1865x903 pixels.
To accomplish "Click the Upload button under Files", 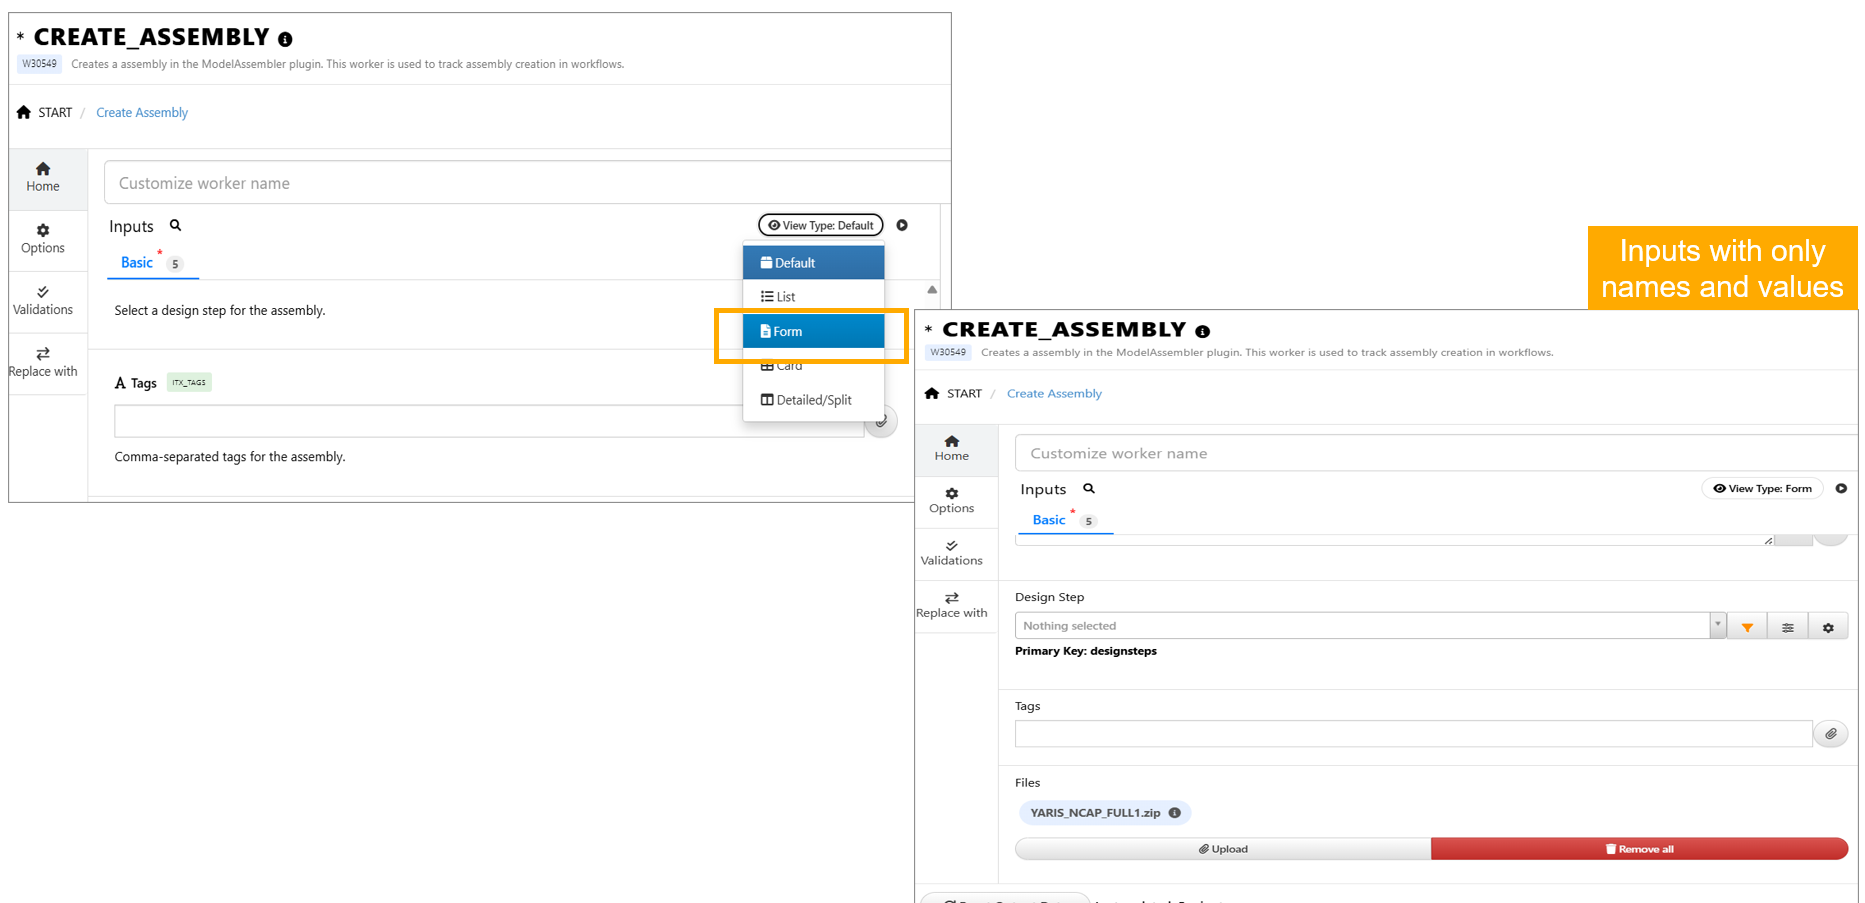I will 1222,849.
